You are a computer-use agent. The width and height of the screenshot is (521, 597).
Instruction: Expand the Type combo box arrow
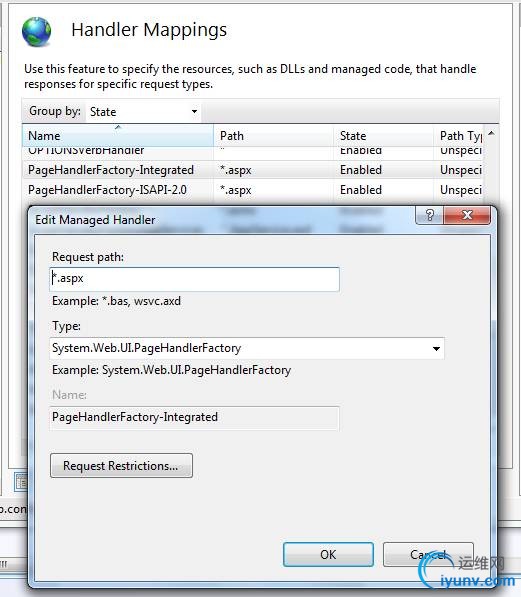click(436, 348)
